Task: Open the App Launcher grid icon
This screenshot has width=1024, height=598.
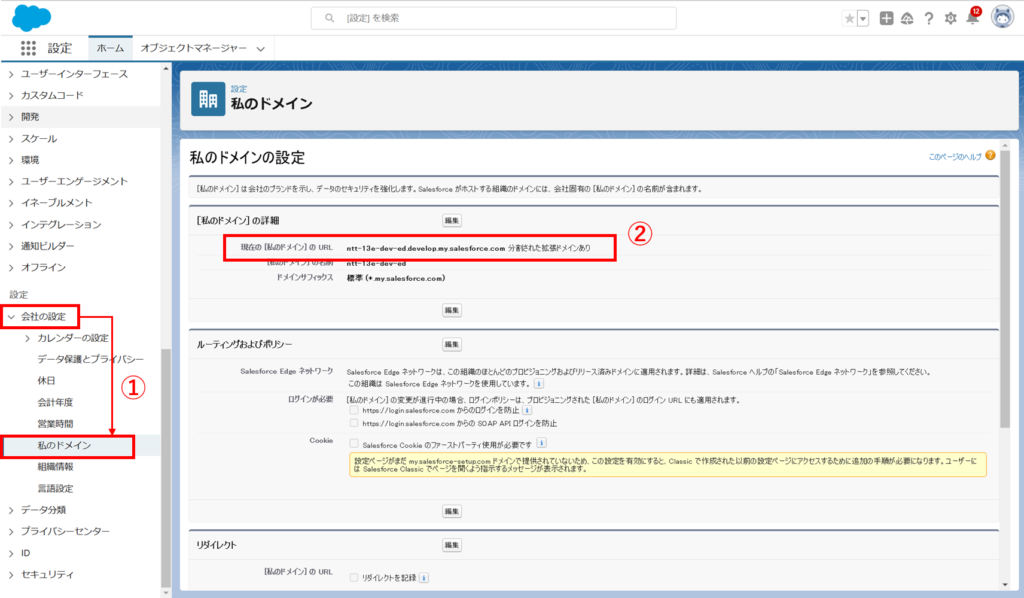Action: [x=28, y=48]
